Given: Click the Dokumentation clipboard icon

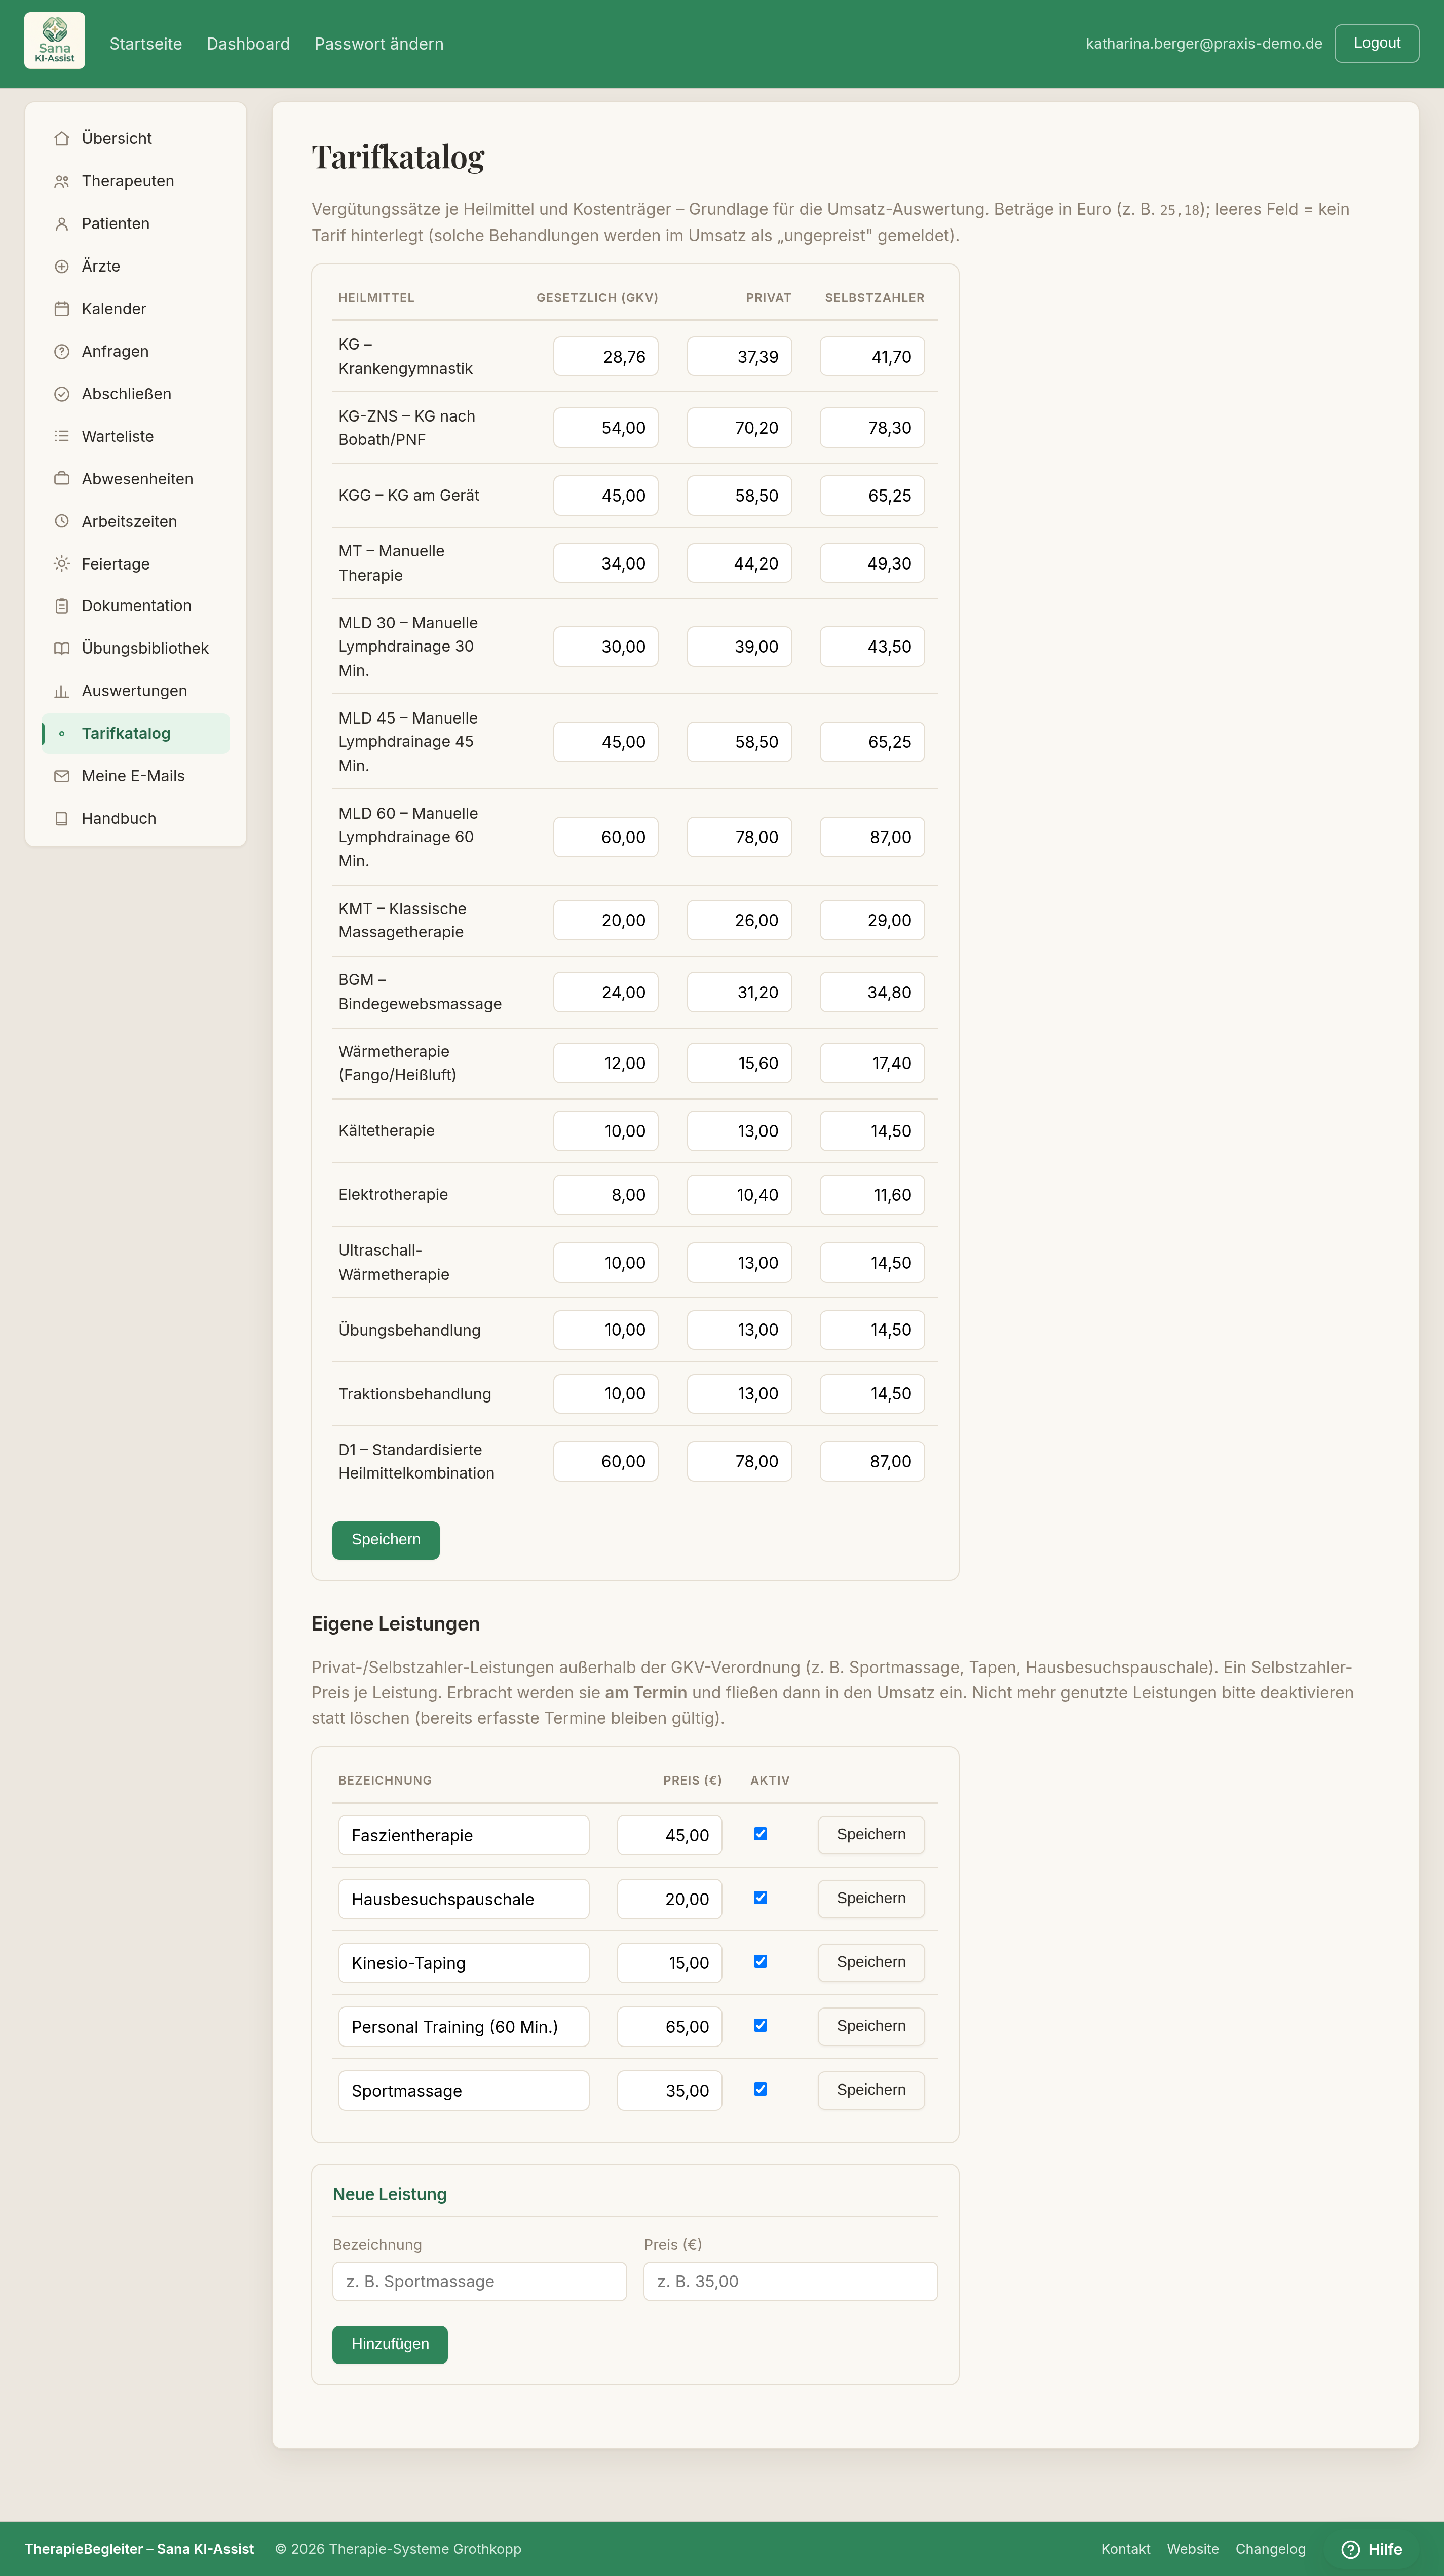Looking at the screenshot, I should (62, 606).
